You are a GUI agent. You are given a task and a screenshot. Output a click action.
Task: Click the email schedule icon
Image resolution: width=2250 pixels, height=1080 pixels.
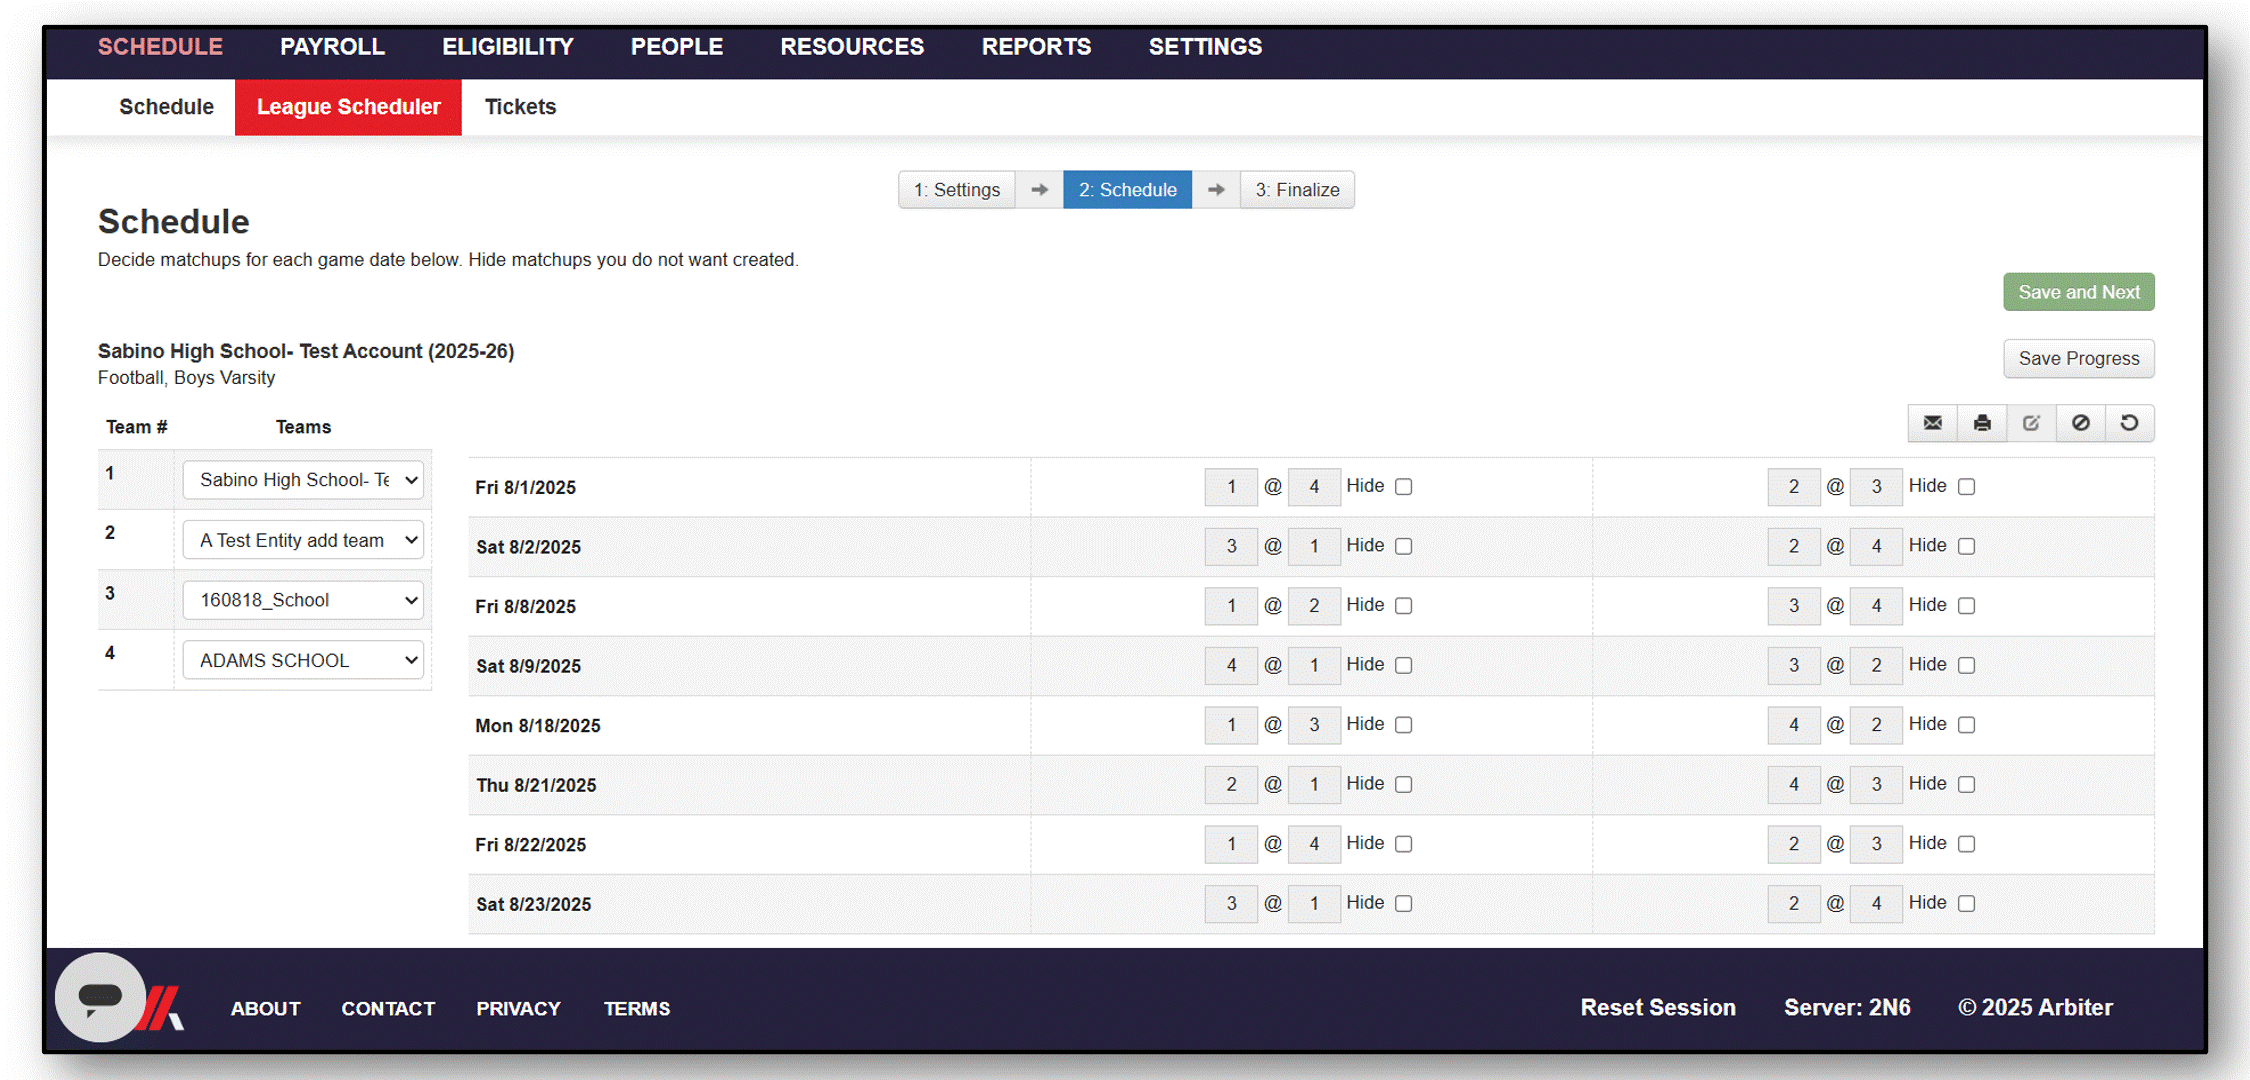click(x=1931, y=423)
